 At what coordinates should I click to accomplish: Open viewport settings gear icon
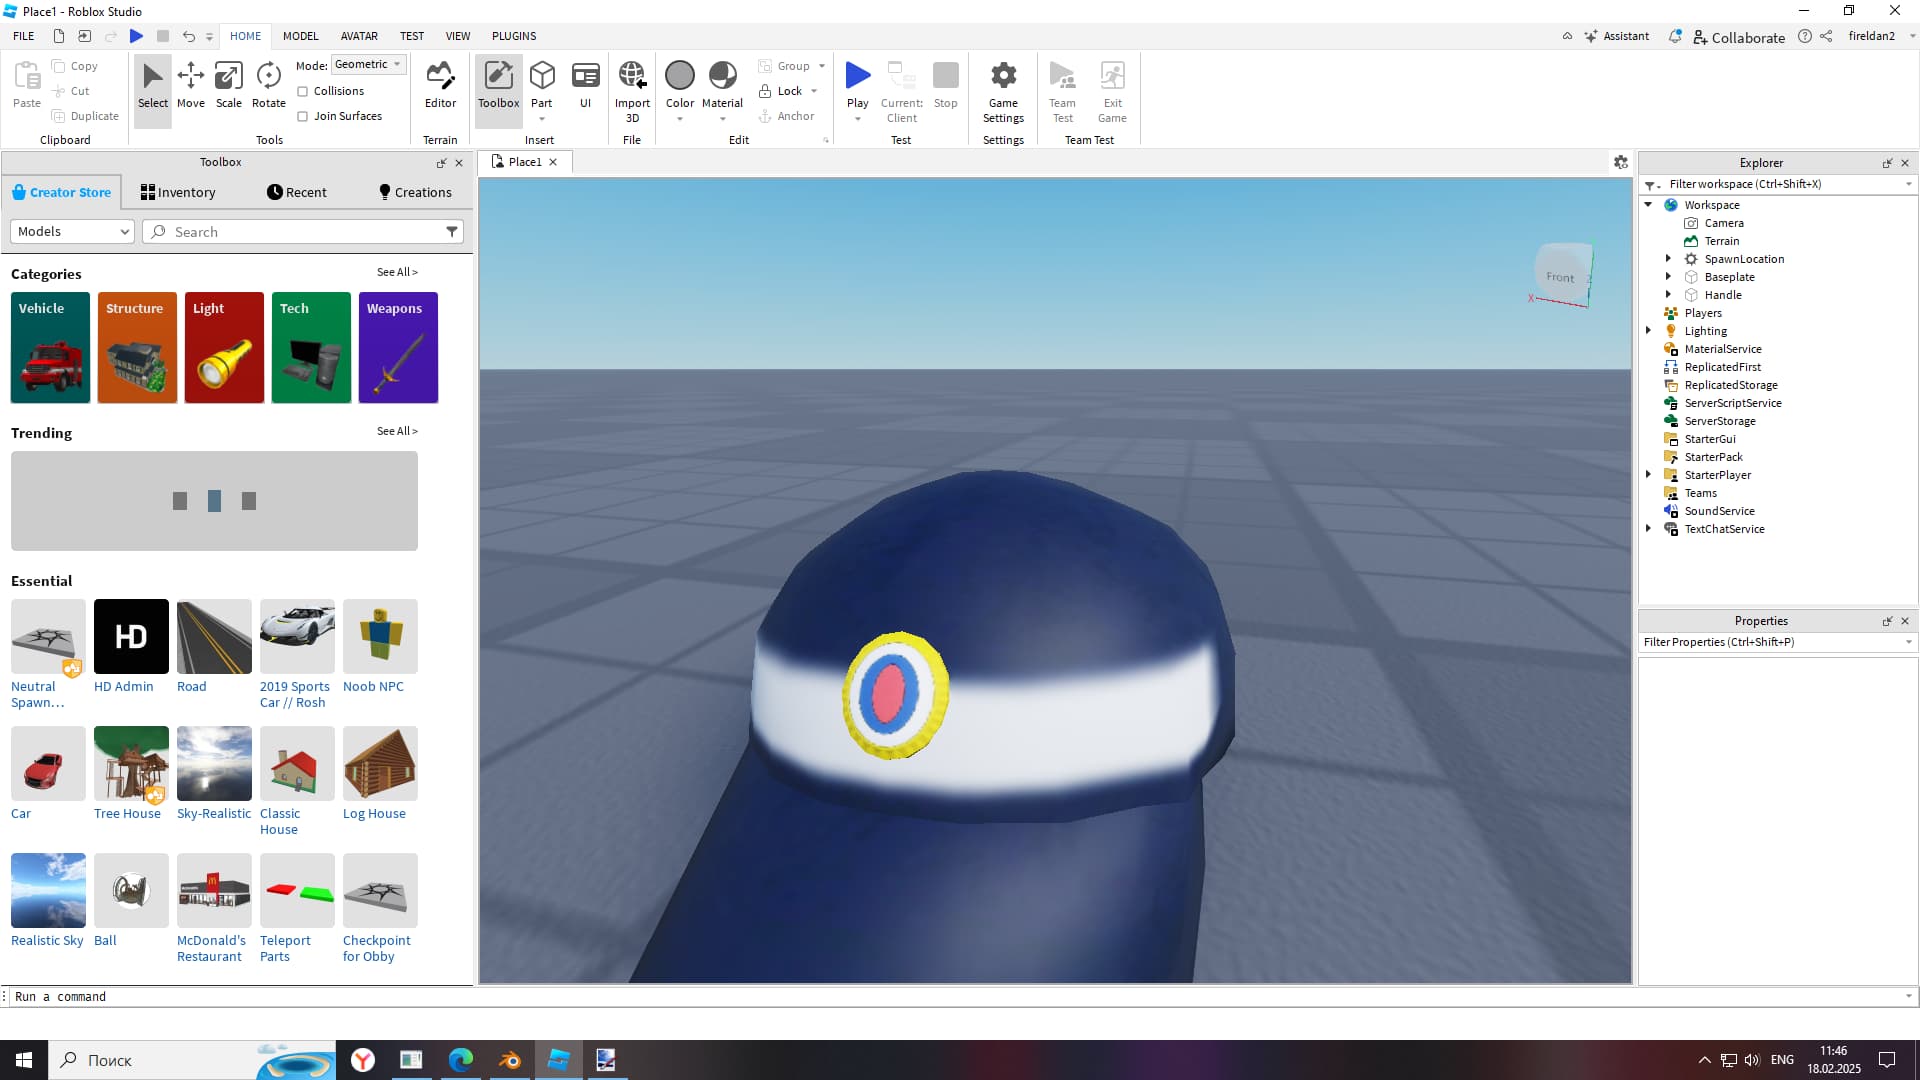pos(1621,162)
